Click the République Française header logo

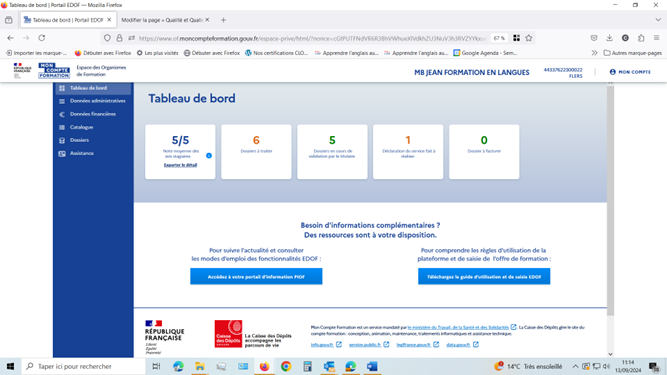pos(22,71)
